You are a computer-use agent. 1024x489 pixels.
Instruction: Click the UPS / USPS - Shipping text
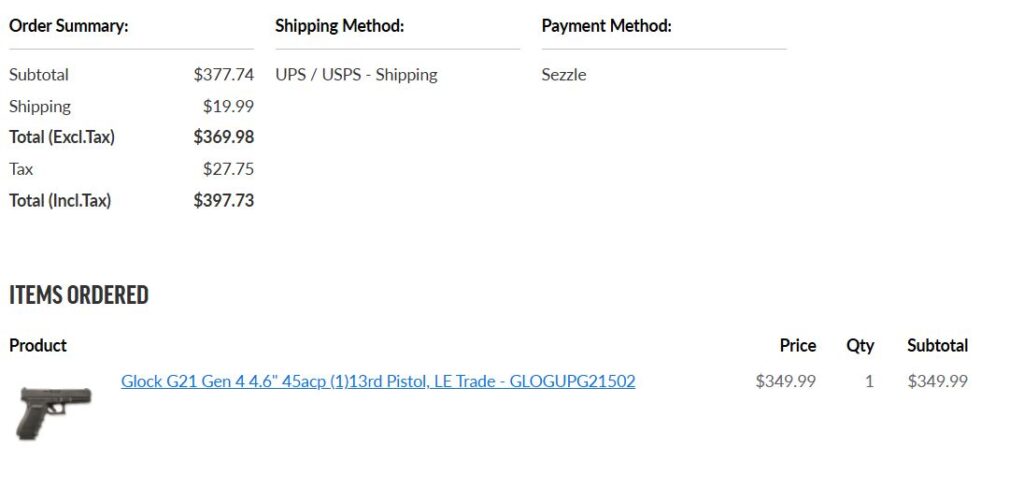click(357, 75)
